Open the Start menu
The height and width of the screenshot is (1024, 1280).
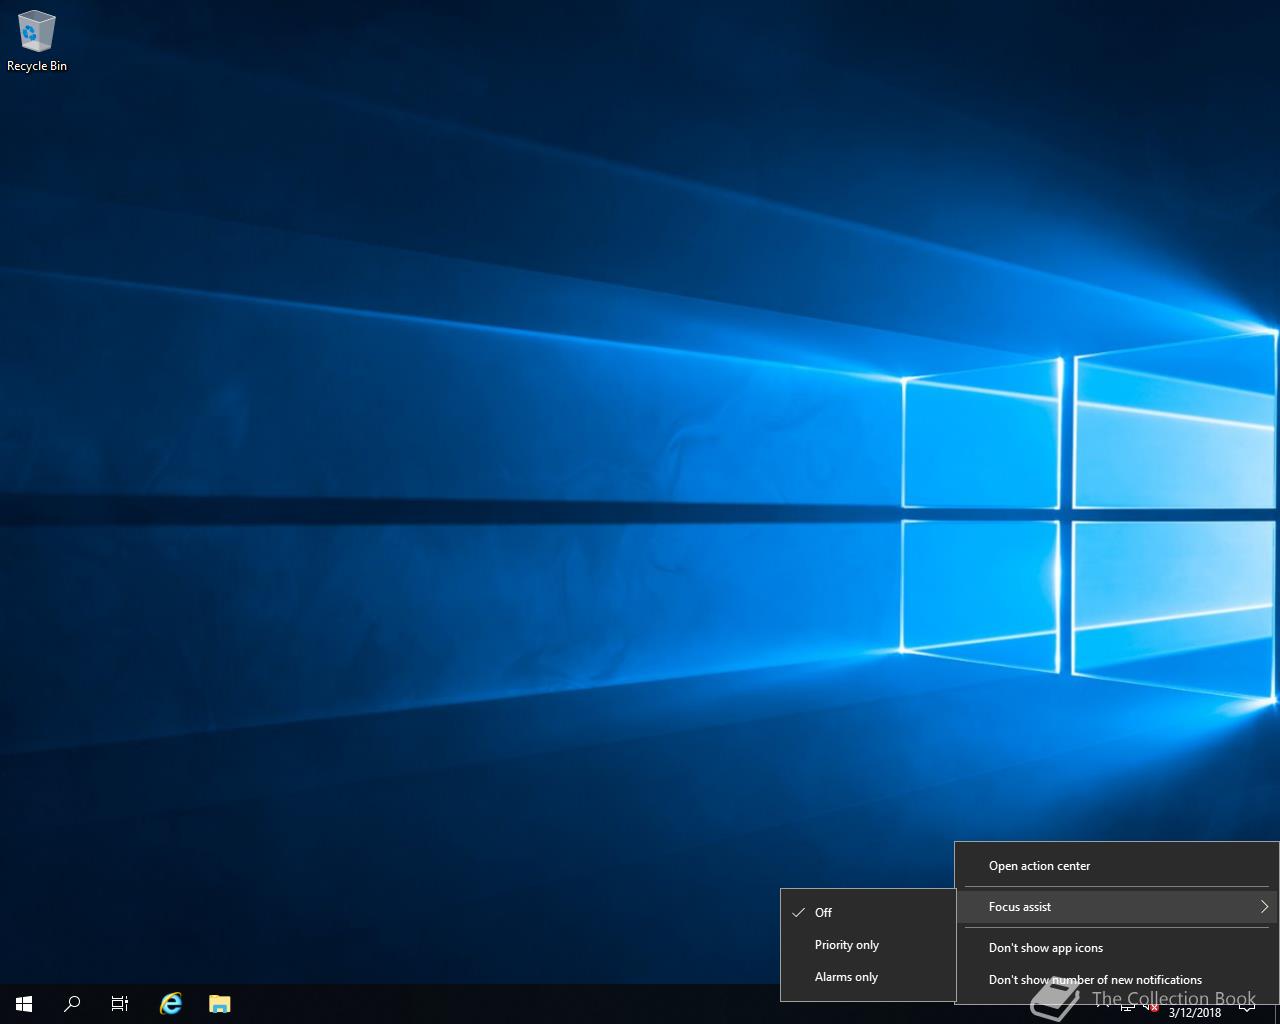click(x=24, y=1003)
